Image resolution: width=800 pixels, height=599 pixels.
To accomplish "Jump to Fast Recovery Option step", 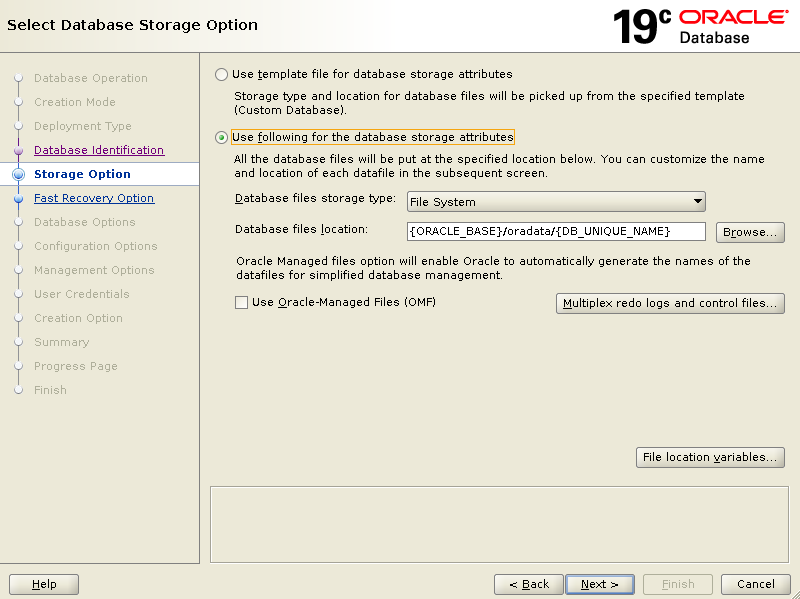I will pos(94,198).
